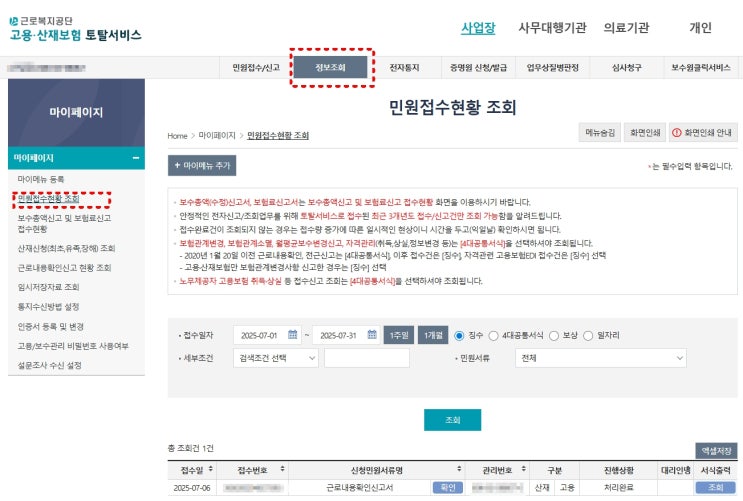Click 화면인쇄 button

645,132
